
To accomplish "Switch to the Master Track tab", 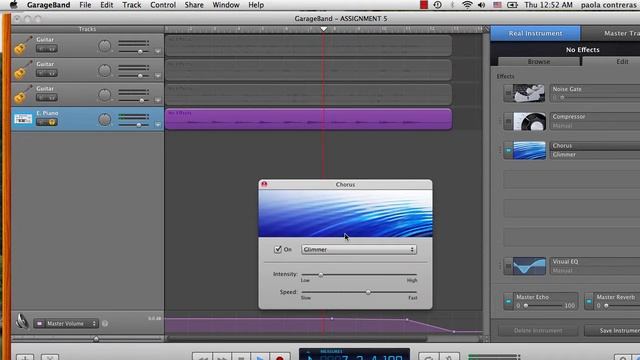I will coord(611,33).
